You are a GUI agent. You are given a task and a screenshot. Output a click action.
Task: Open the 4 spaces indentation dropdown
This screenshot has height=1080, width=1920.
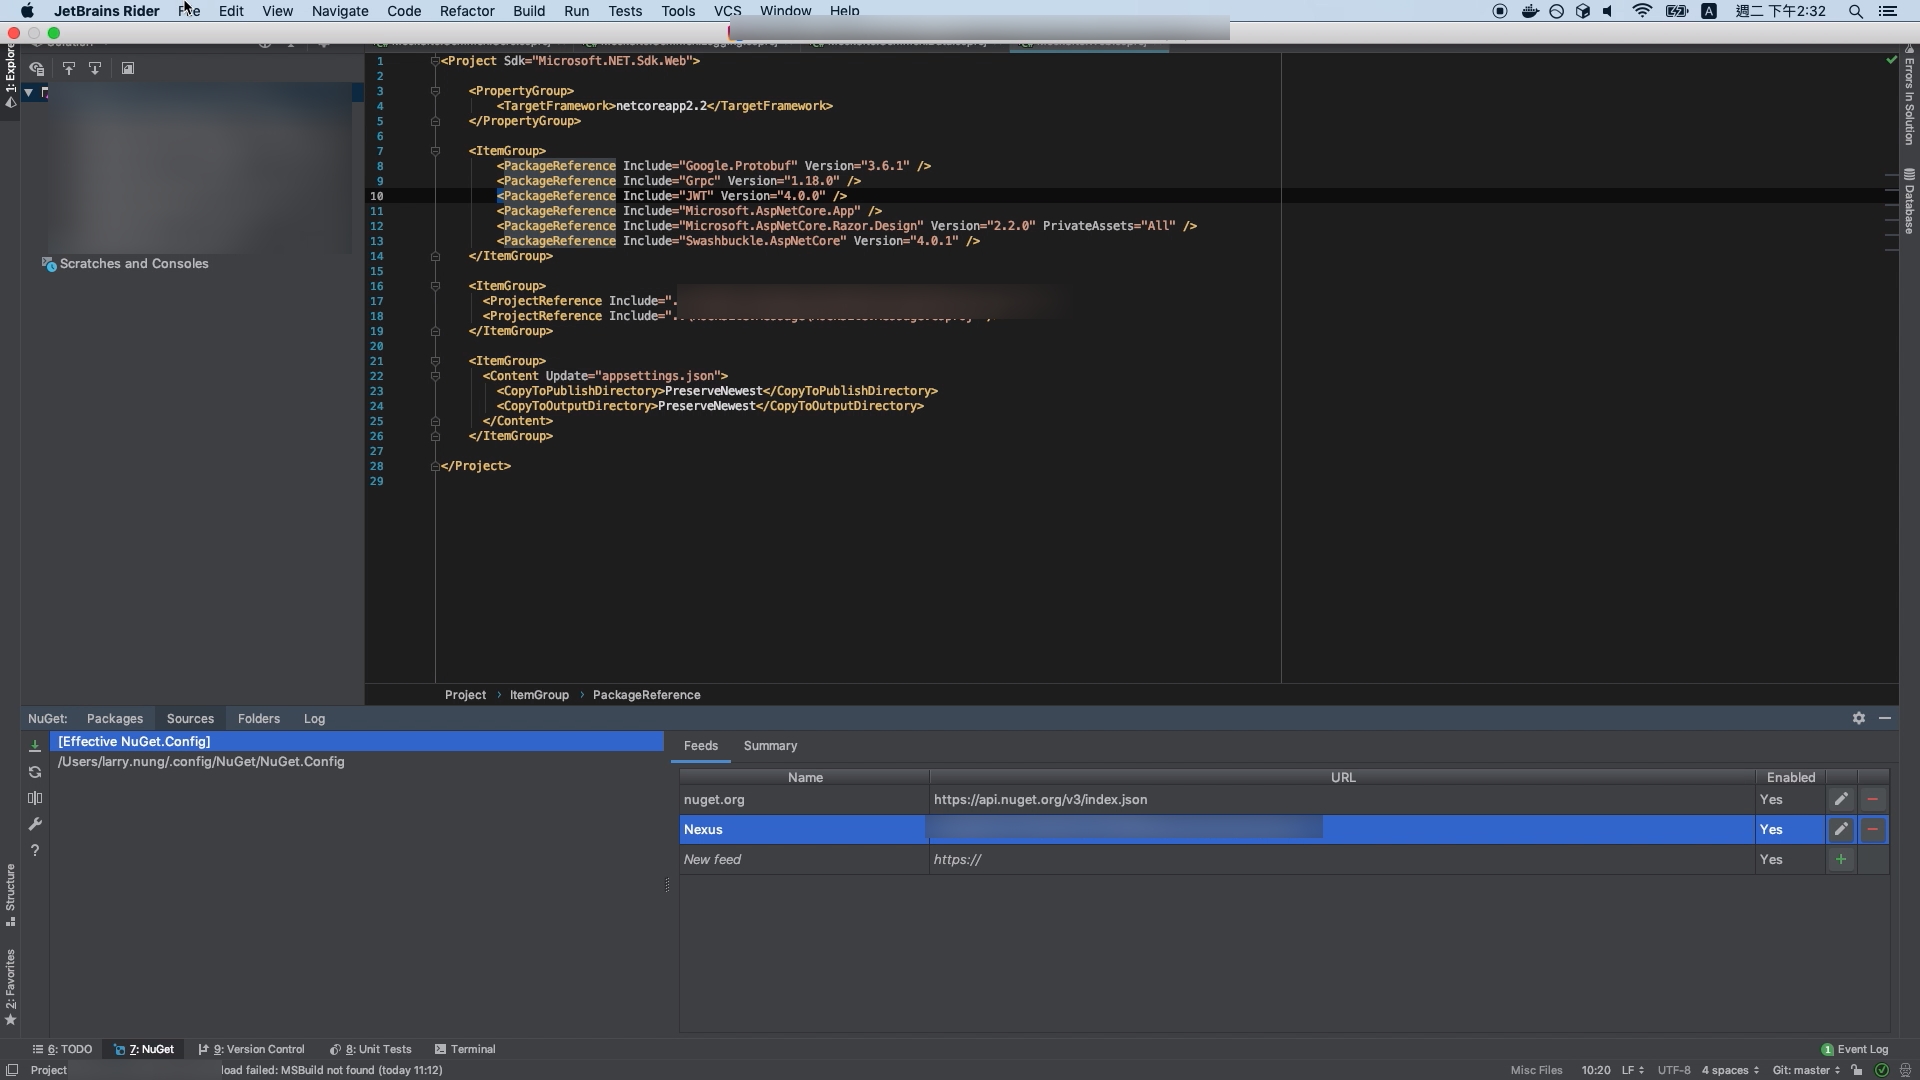point(1730,1070)
